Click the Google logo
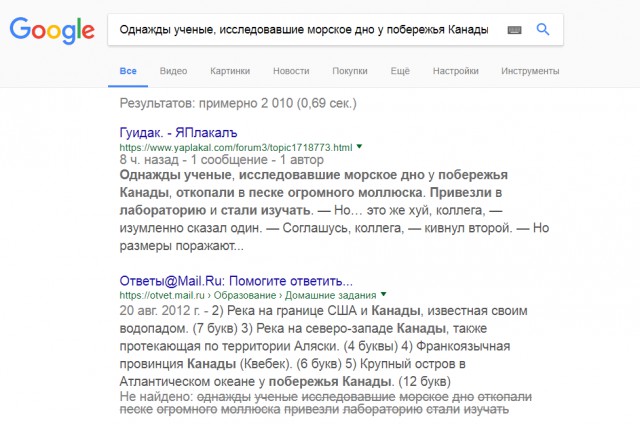The height and width of the screenshot is (424, 640). pyautogui.click(x=52, y=30)
